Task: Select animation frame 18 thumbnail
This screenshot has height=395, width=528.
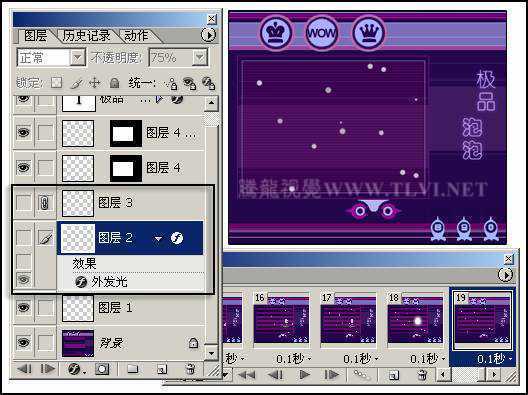Action: click(415, 318)
